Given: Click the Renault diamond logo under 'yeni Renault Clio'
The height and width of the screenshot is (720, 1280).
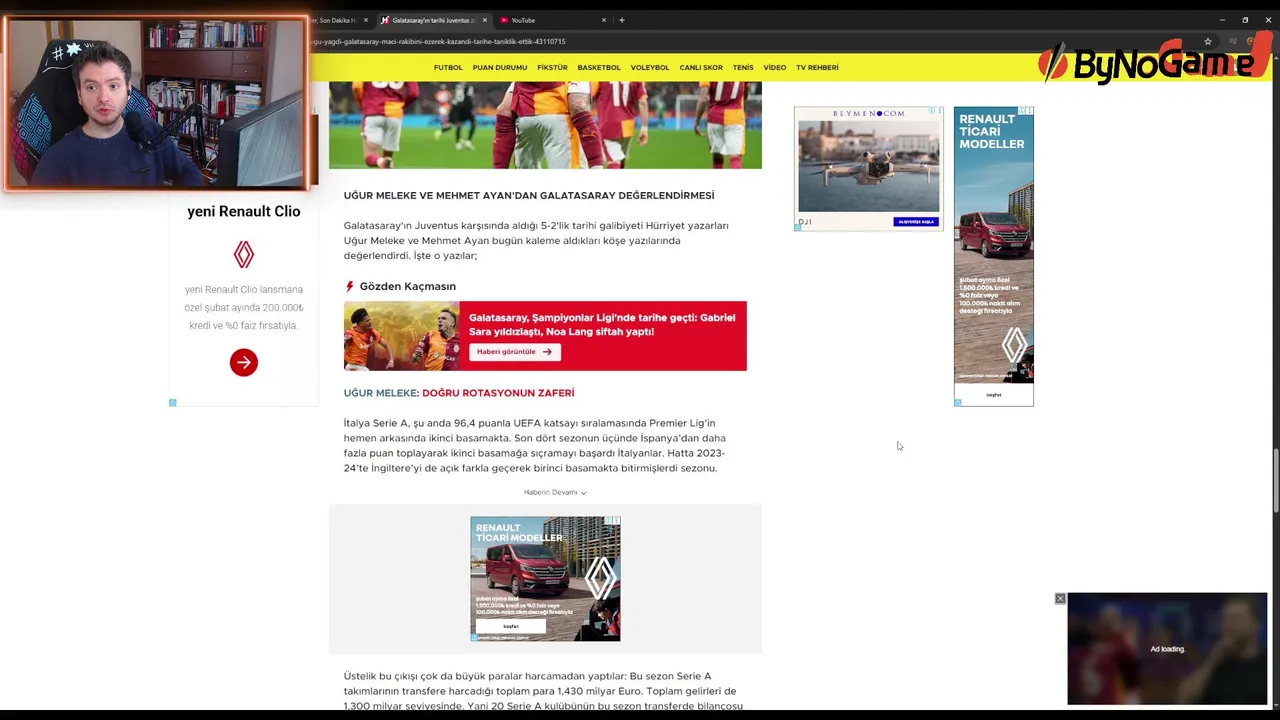Looking at the screenshot, I should (244, 255).
